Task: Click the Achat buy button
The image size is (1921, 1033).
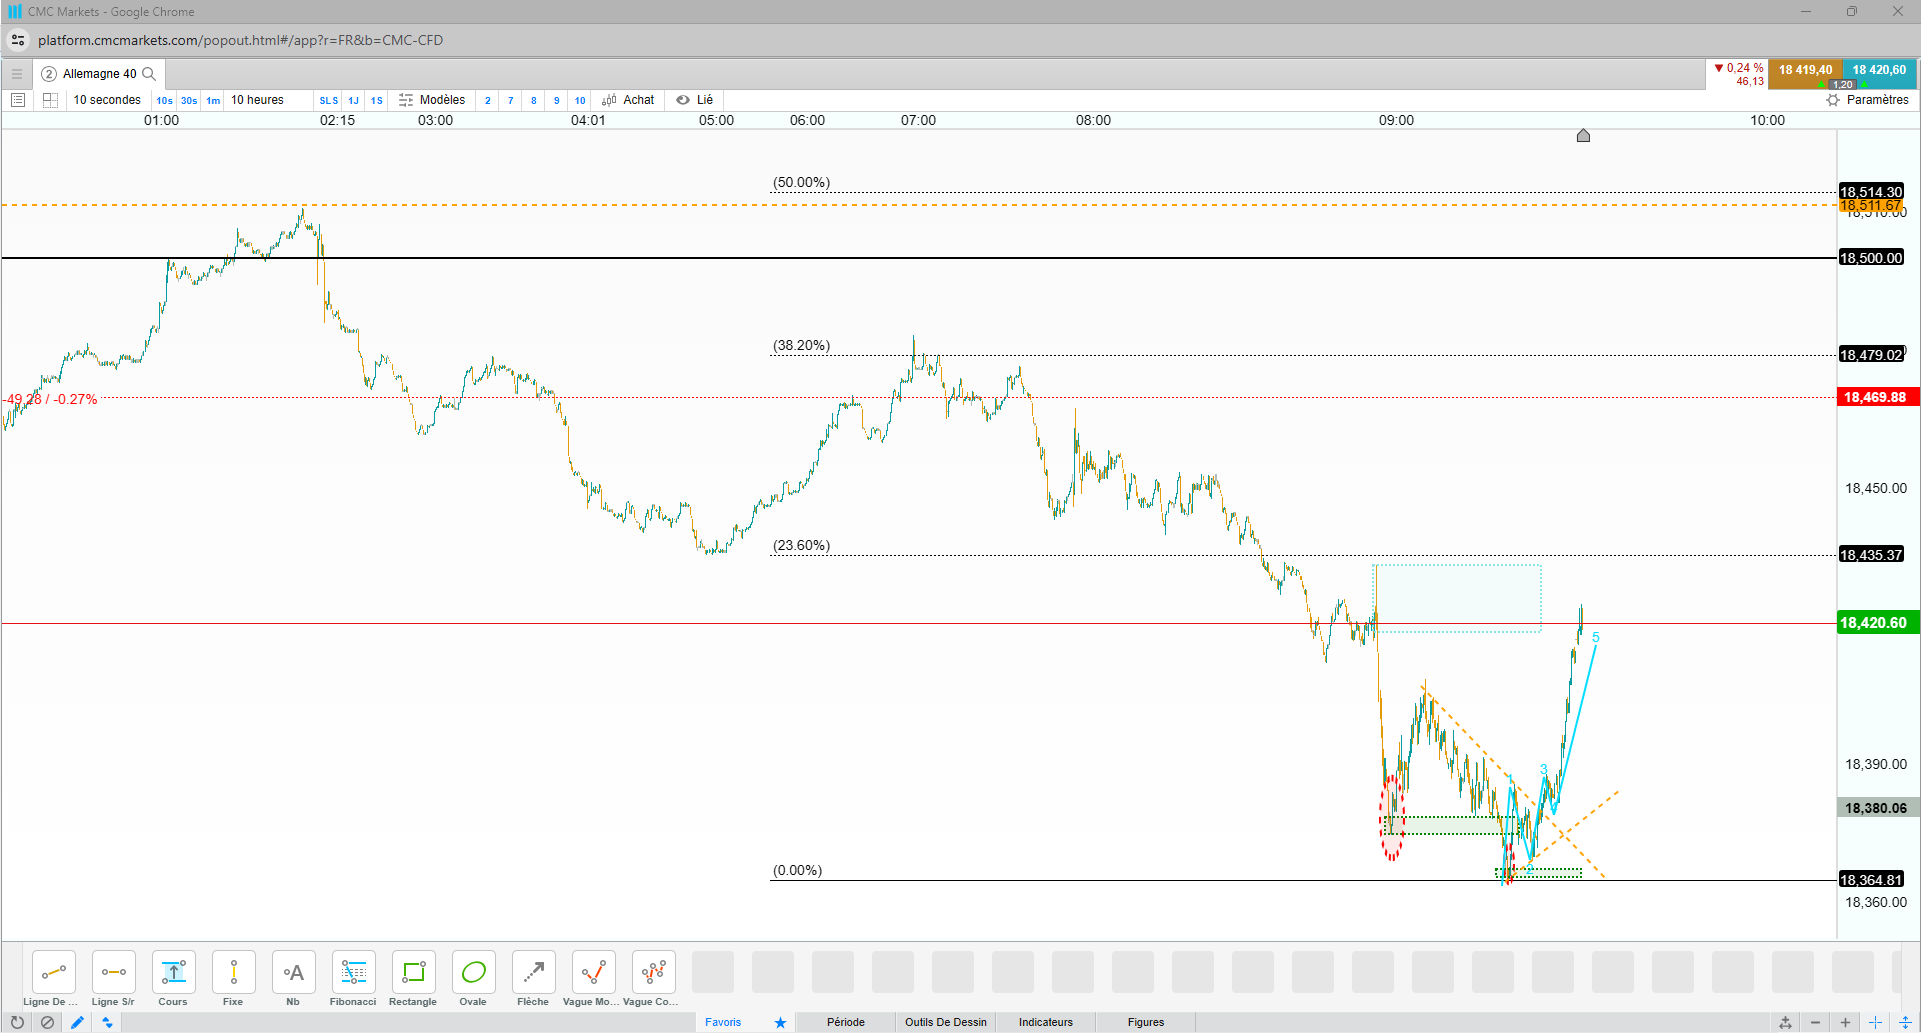Action: (x=628, y=100)
